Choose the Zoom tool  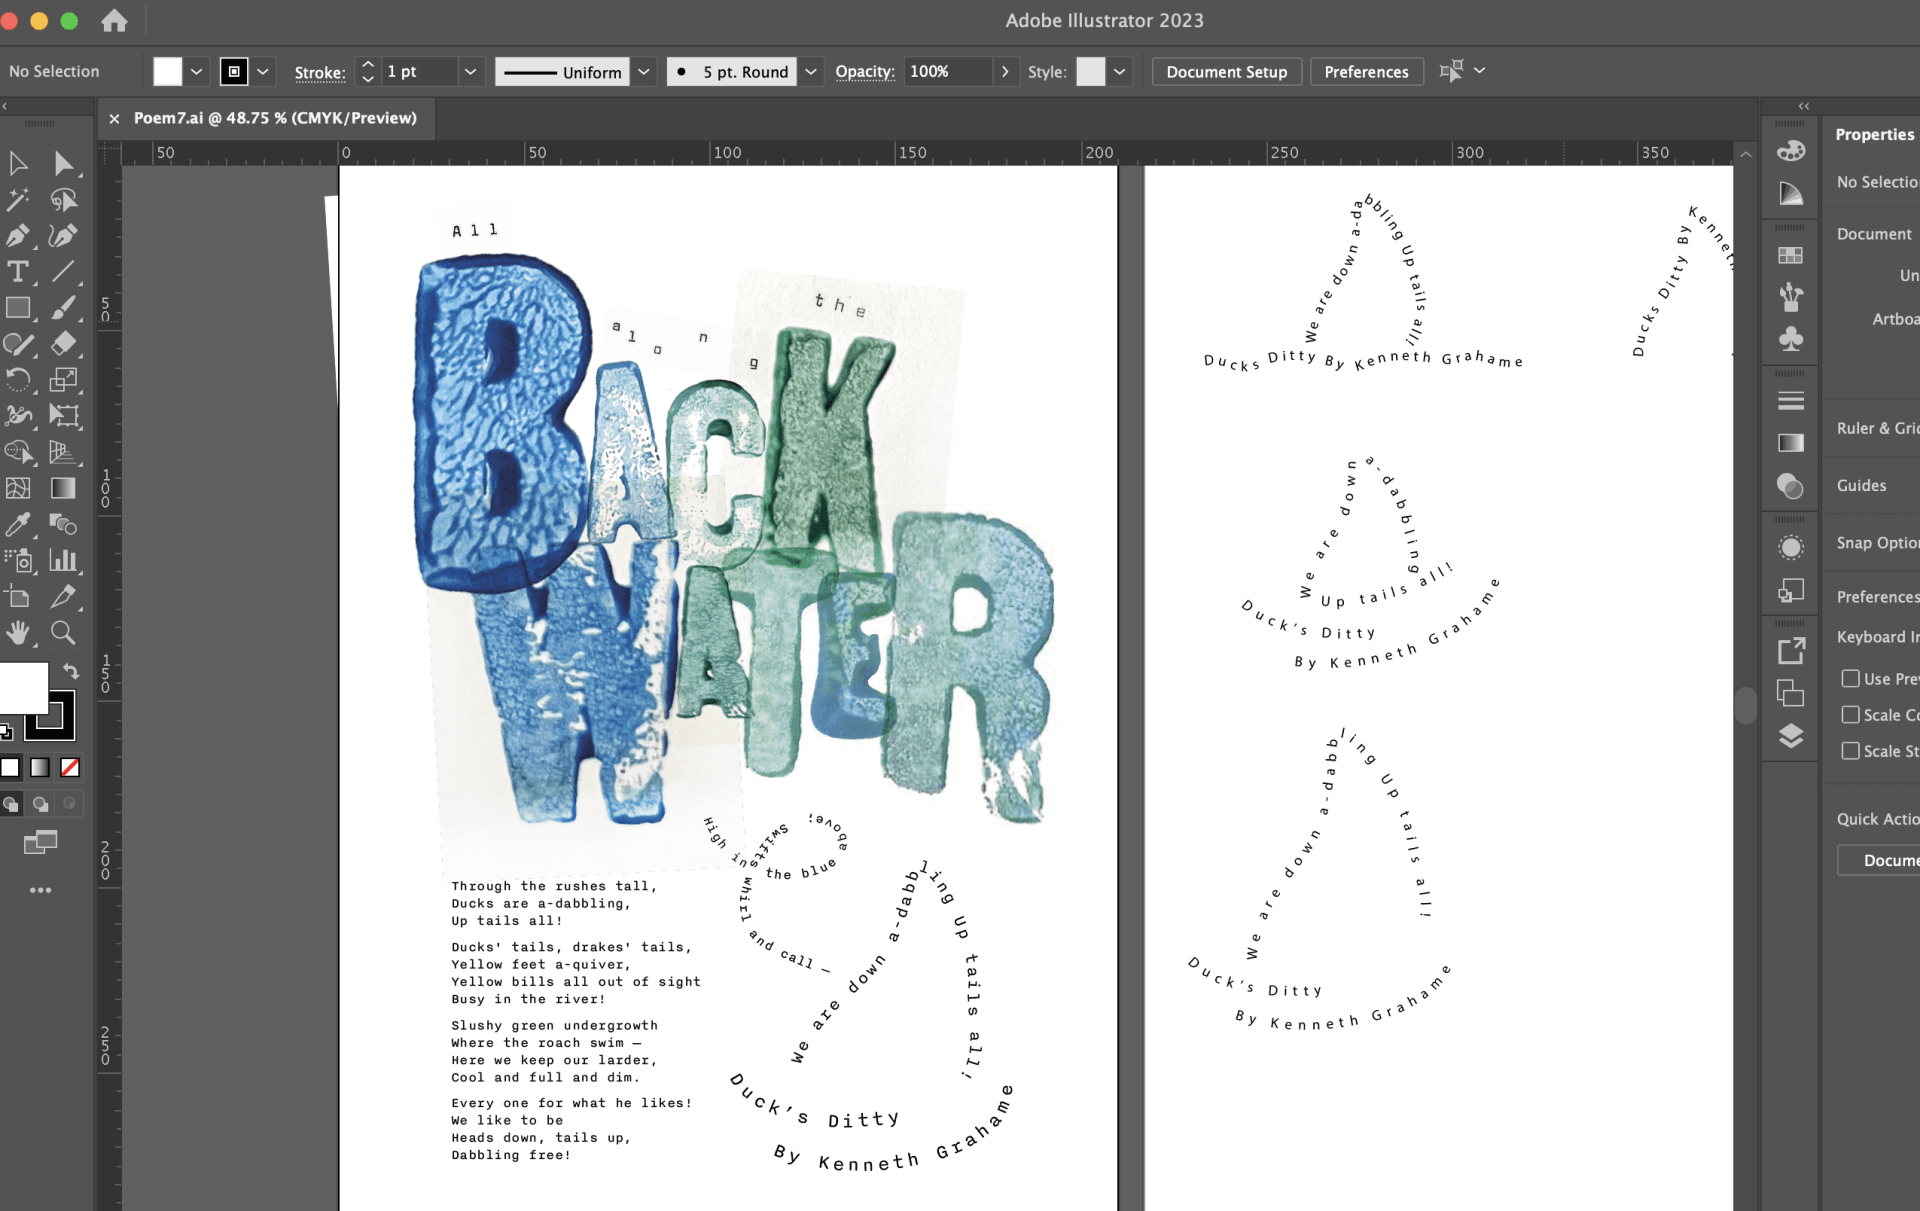point(63,633)
